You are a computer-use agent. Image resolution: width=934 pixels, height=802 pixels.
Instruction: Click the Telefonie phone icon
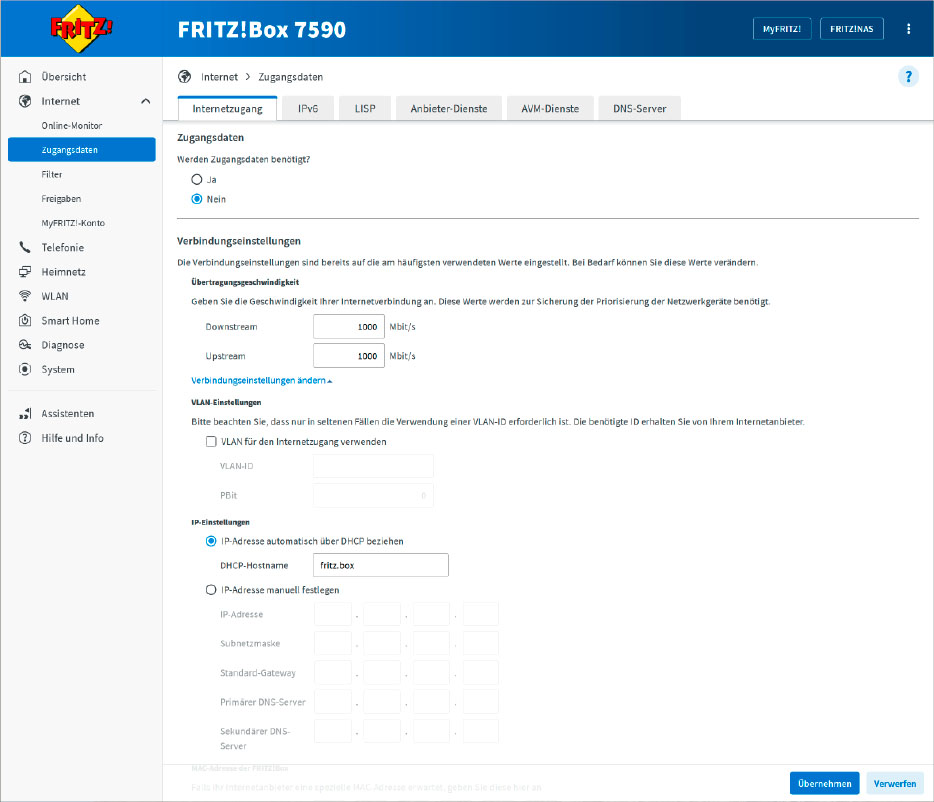[25, 247]
